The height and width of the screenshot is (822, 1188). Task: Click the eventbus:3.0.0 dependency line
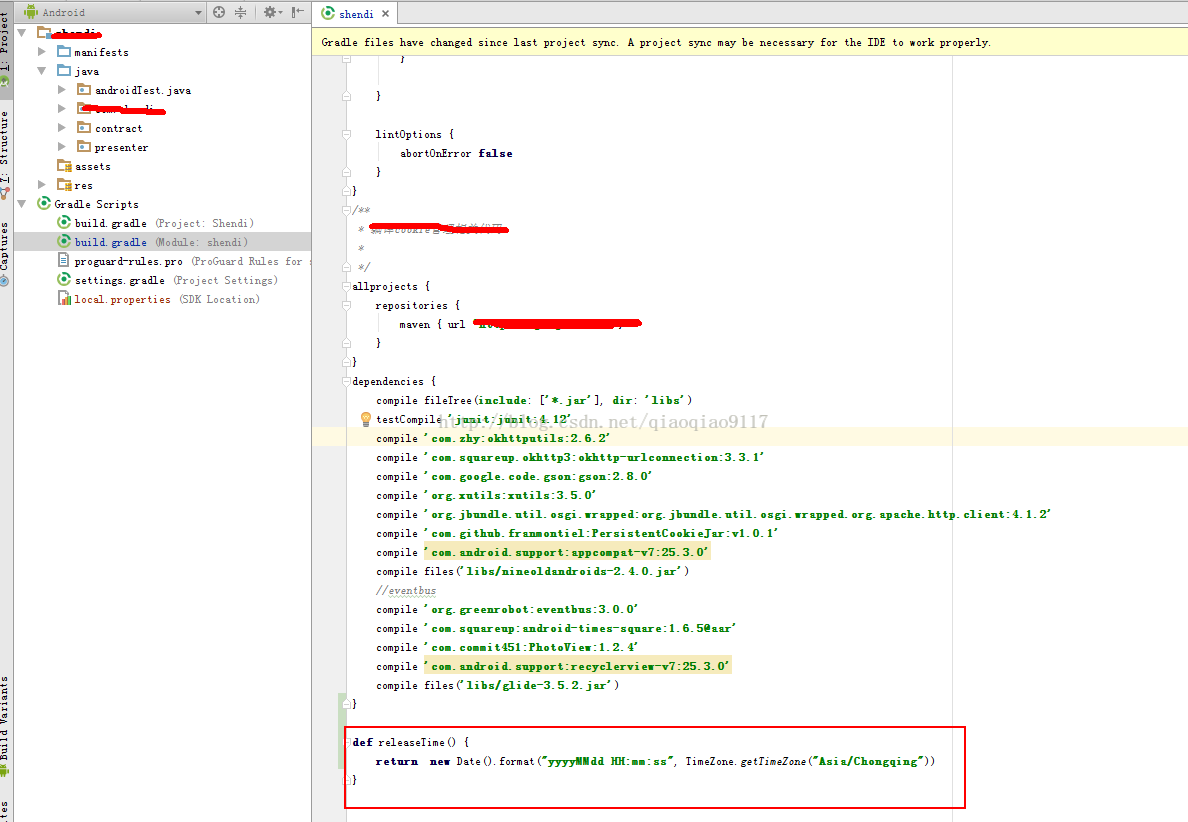tap(508, 610)
